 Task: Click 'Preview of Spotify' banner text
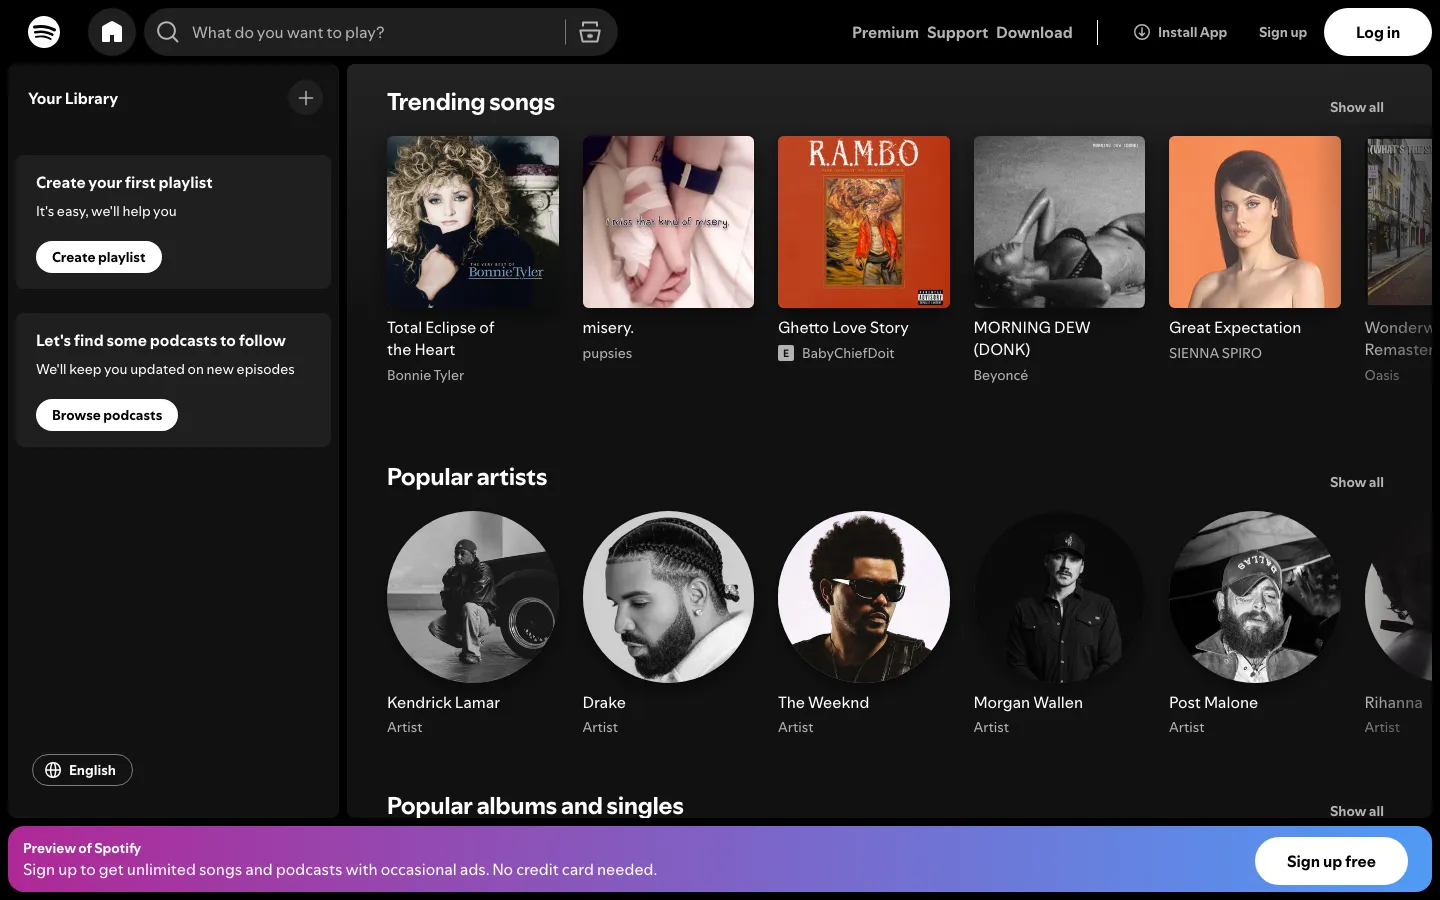click(82, 848)
